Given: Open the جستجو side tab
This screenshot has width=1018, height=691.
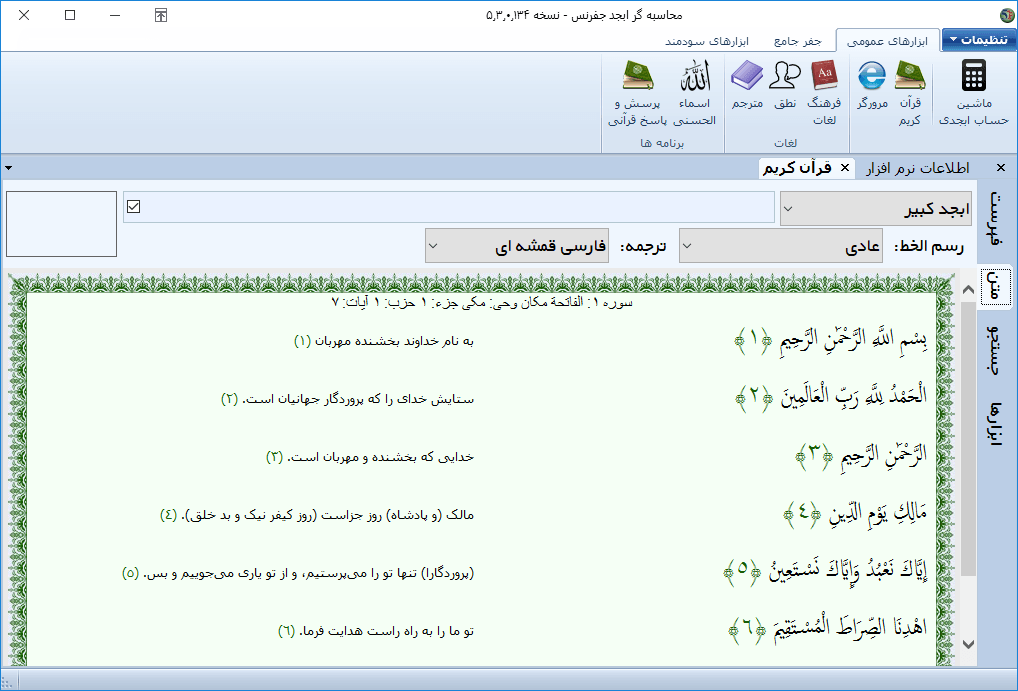Looking at the screenshot, I should pos(995,349).
